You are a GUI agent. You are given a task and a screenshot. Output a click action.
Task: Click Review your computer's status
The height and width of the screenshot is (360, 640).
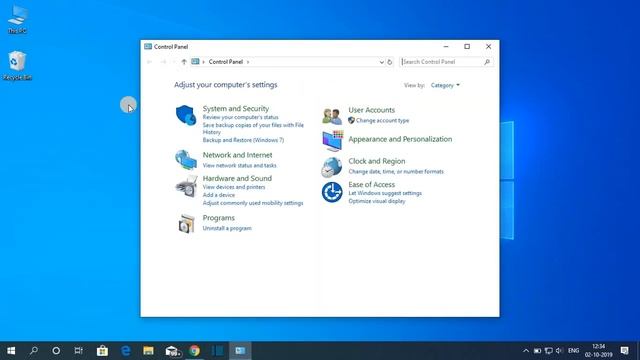240,117
